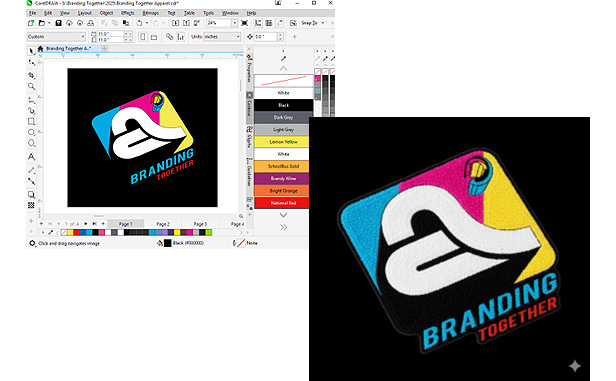Choose National Red thread color

(283, 203)
